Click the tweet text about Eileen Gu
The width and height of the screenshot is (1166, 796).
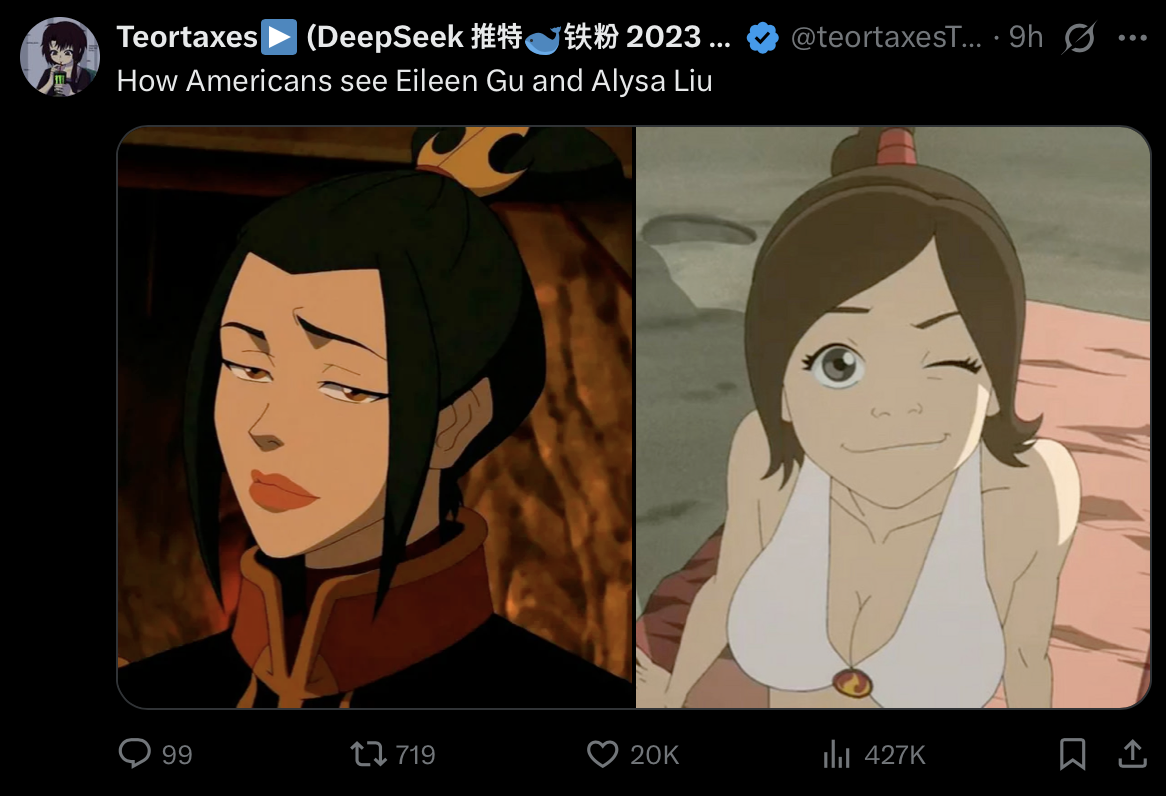[x=414, y=80]
